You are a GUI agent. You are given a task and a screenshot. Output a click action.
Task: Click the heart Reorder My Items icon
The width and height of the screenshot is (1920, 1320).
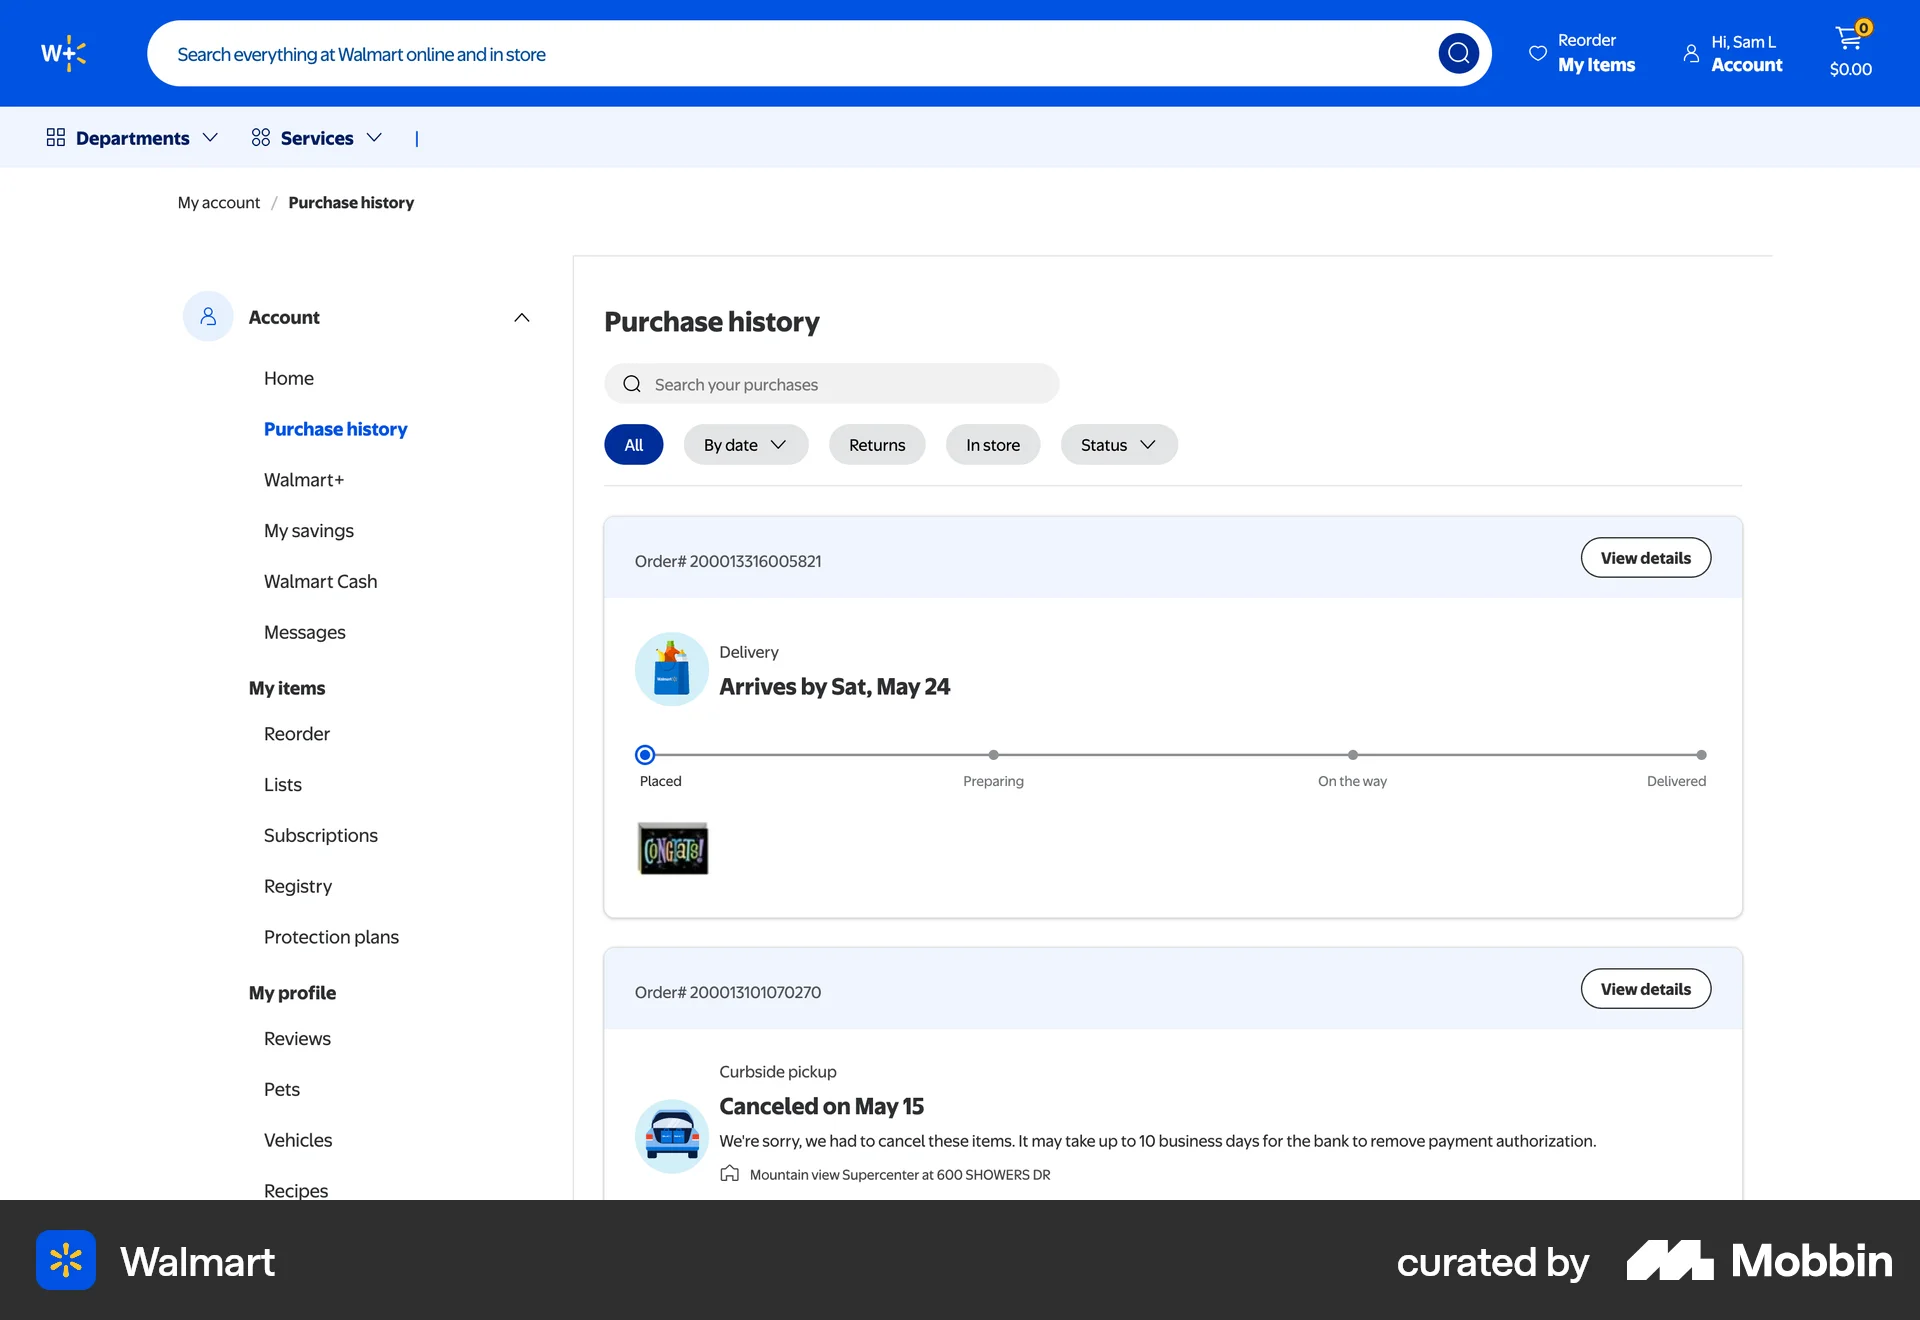coord(1537,52)
